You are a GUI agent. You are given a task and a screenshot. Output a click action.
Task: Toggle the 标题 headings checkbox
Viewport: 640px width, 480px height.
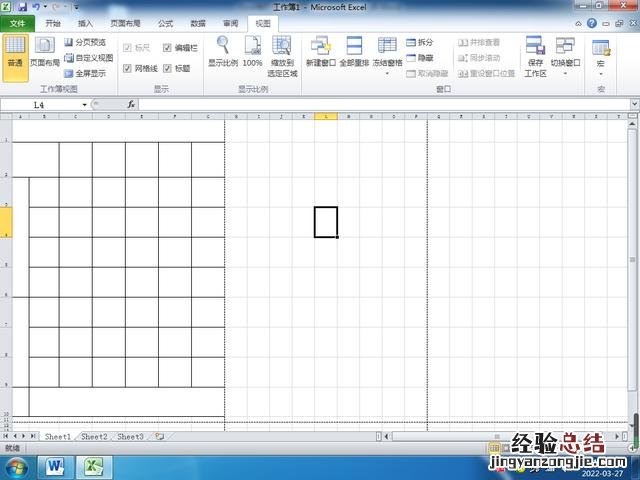[167, 69]
